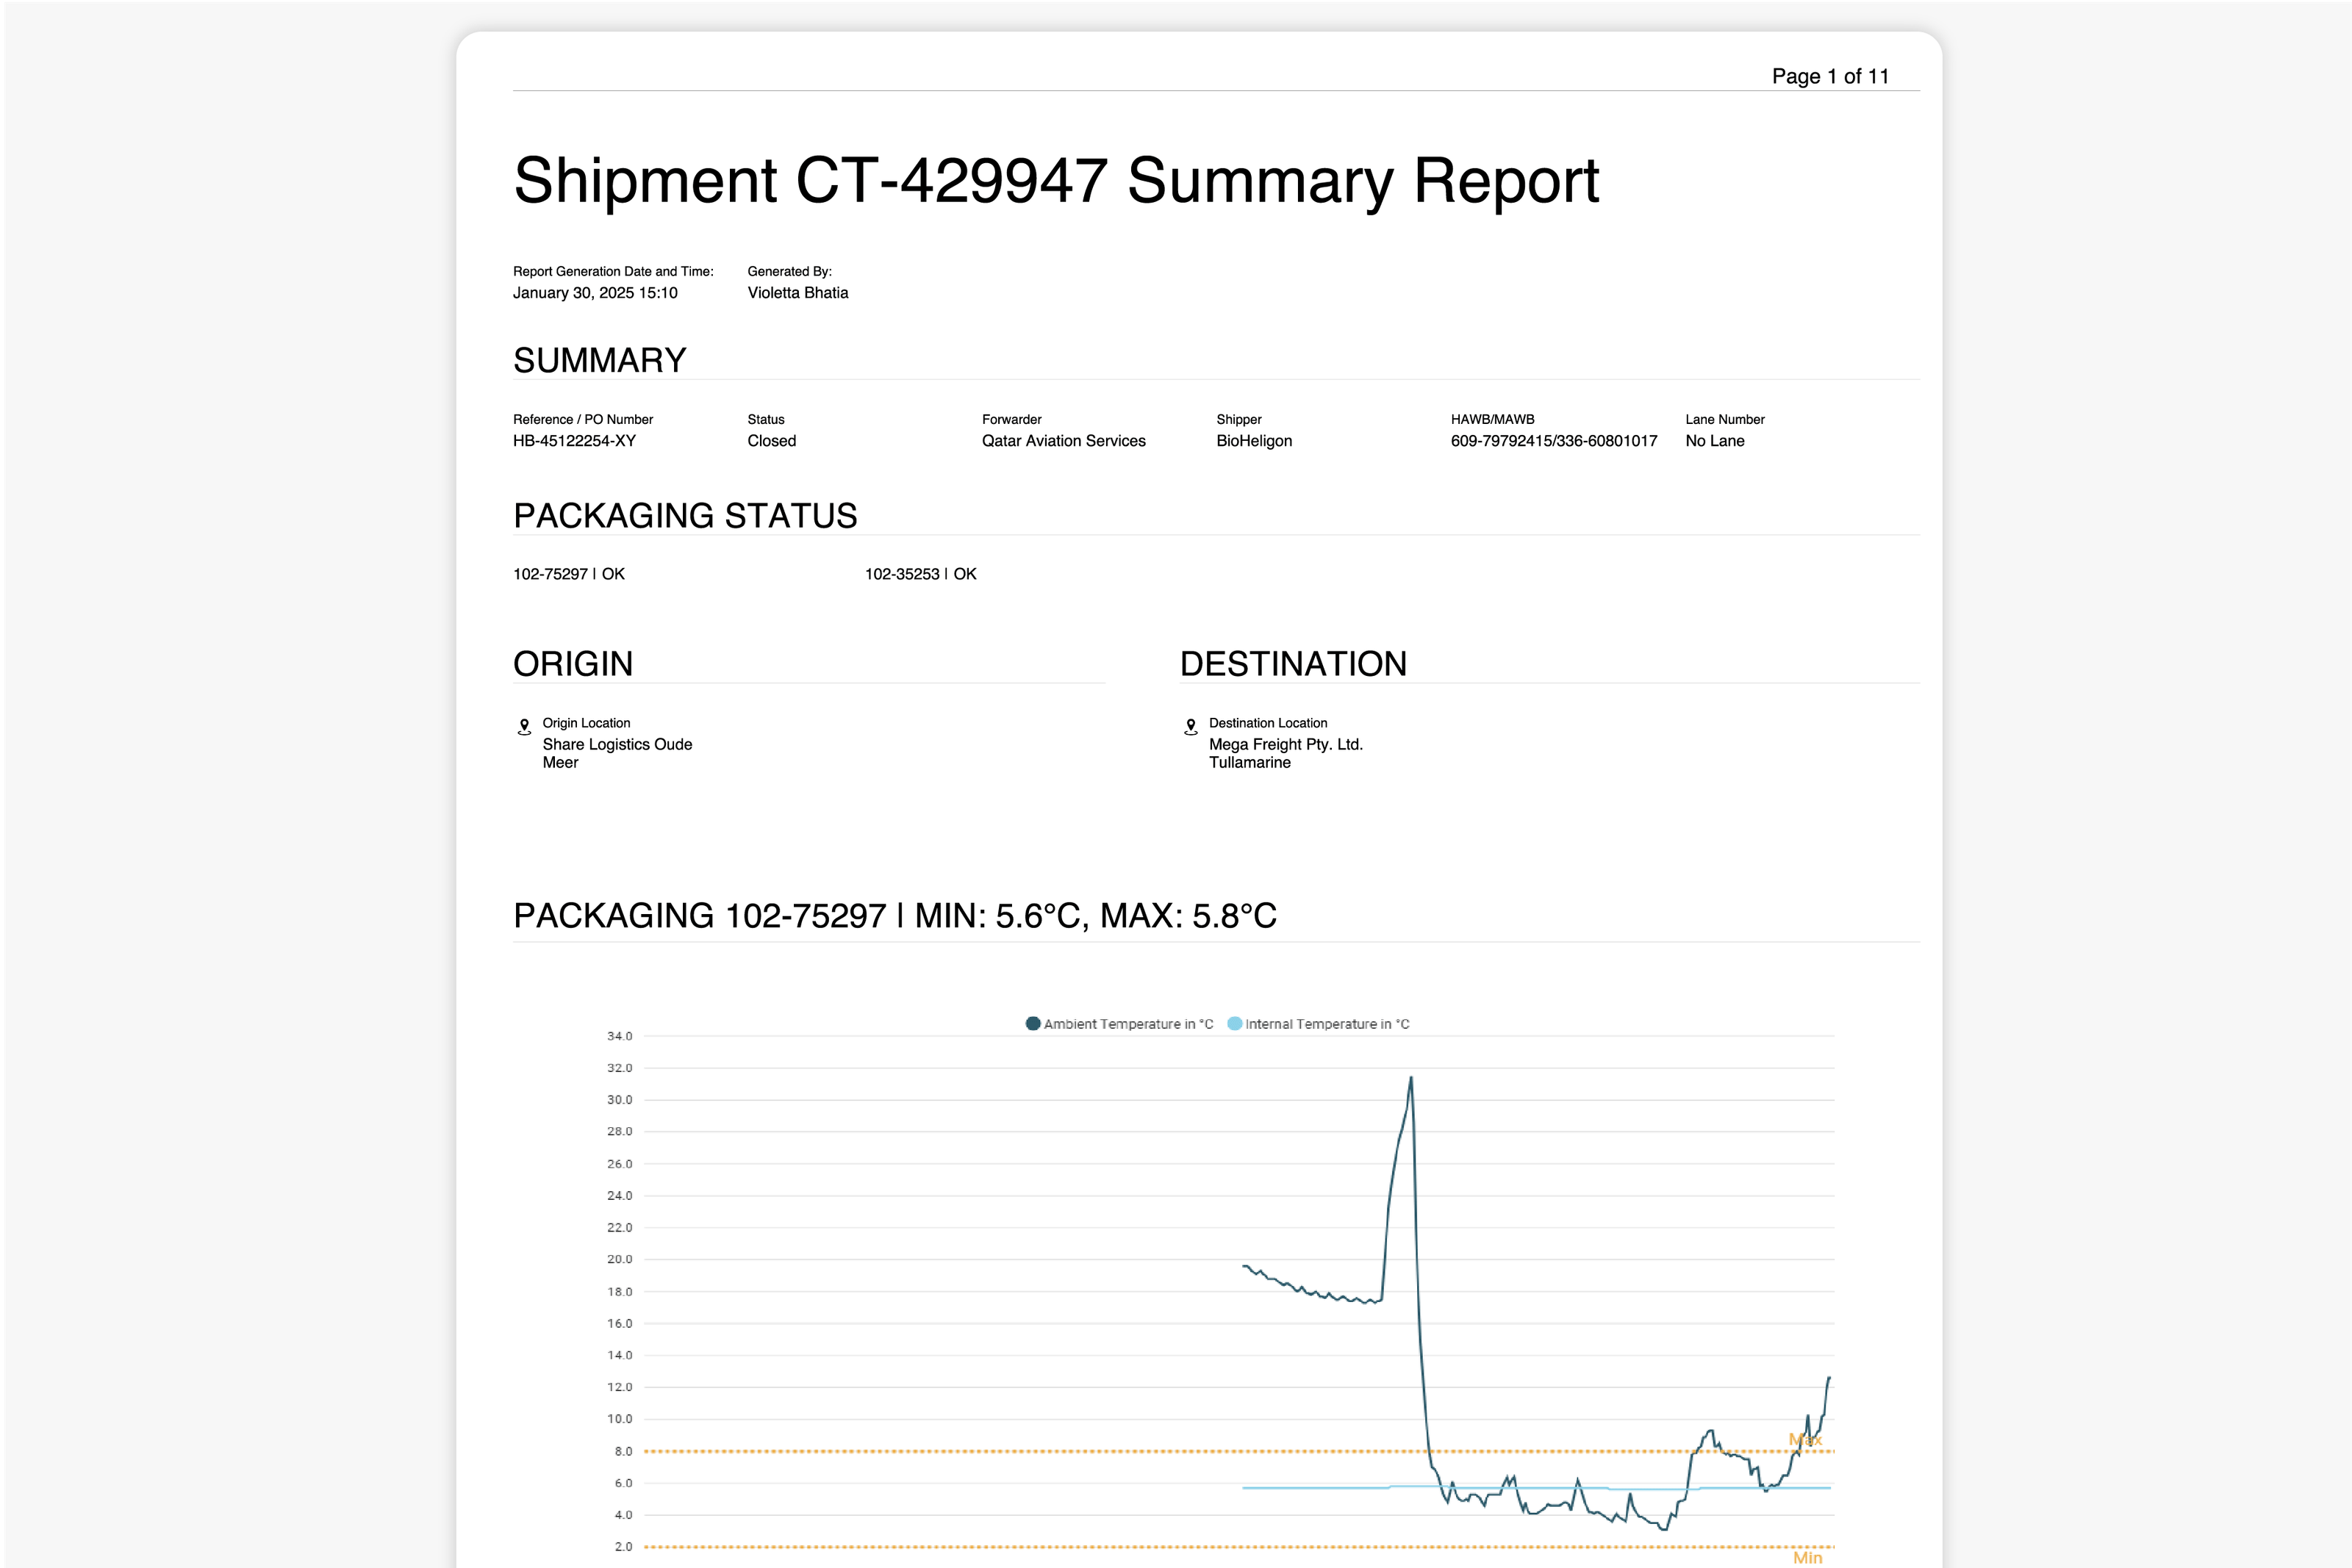
Task: Click the Origin Location pin icon
Action: tap(524, 727)
